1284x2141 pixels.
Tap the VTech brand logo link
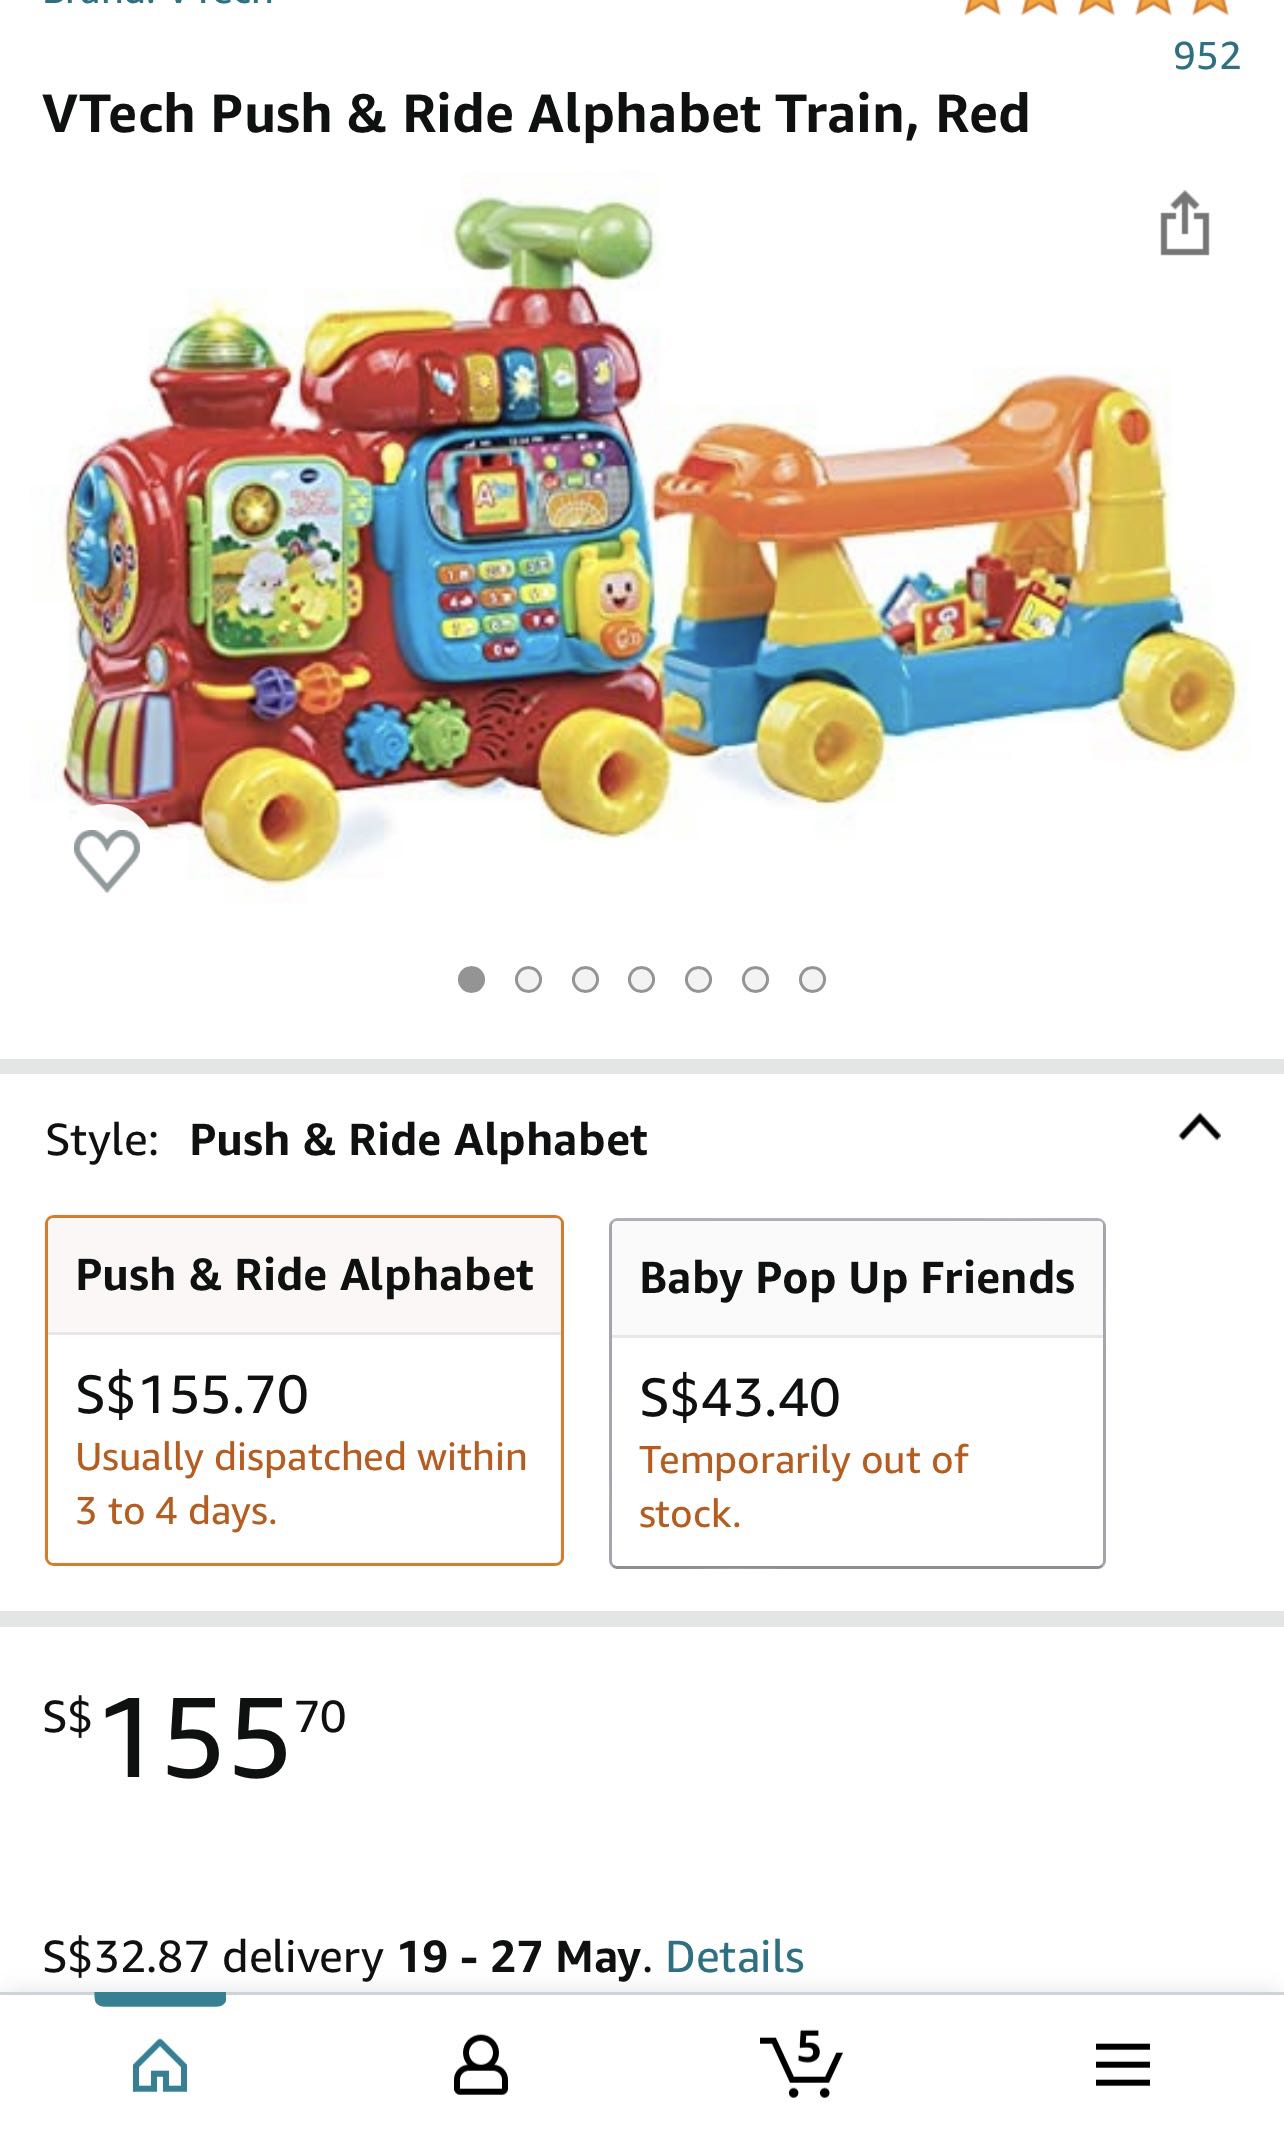point(160,5)
